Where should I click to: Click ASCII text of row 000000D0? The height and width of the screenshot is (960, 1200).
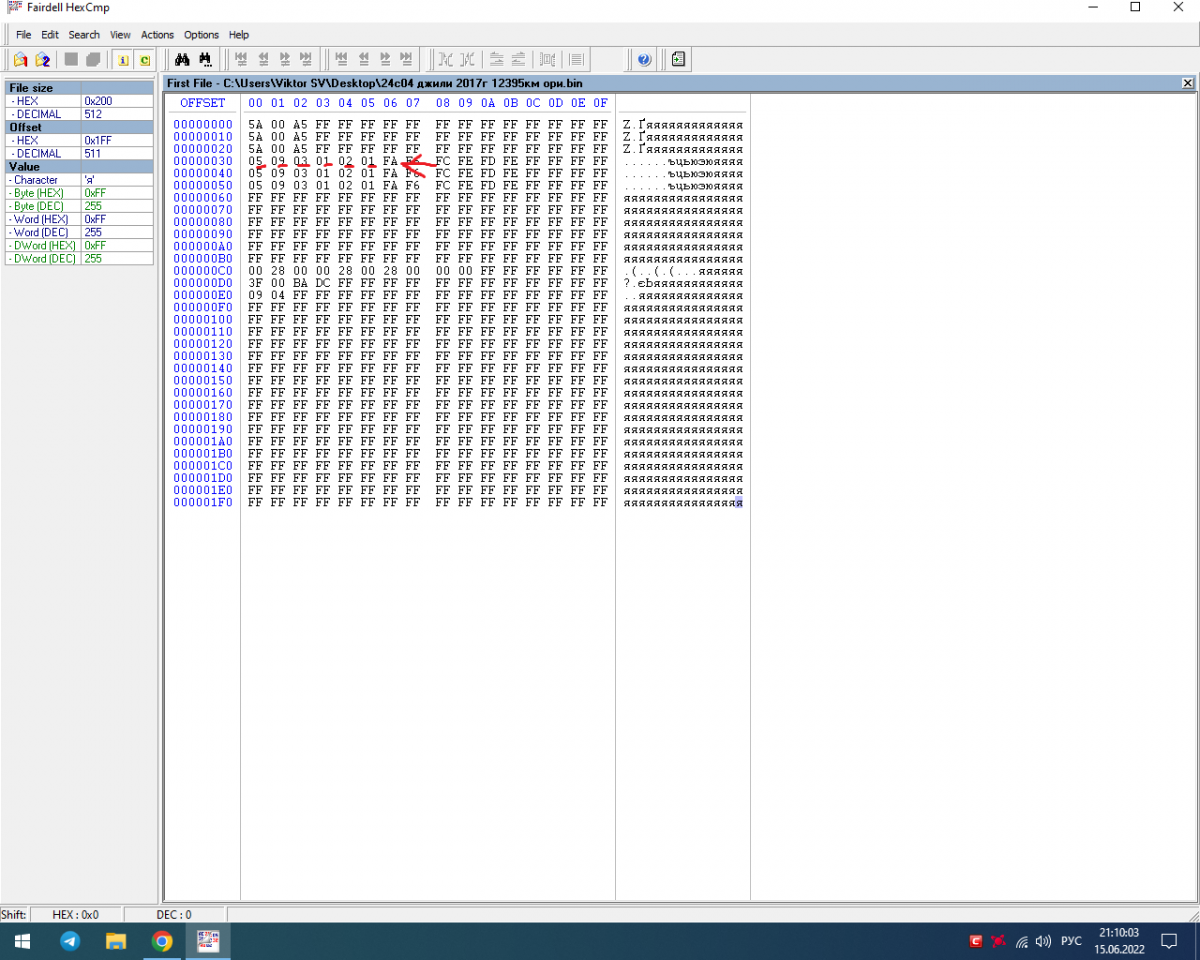pyautogui.click(x=683, y=283)
